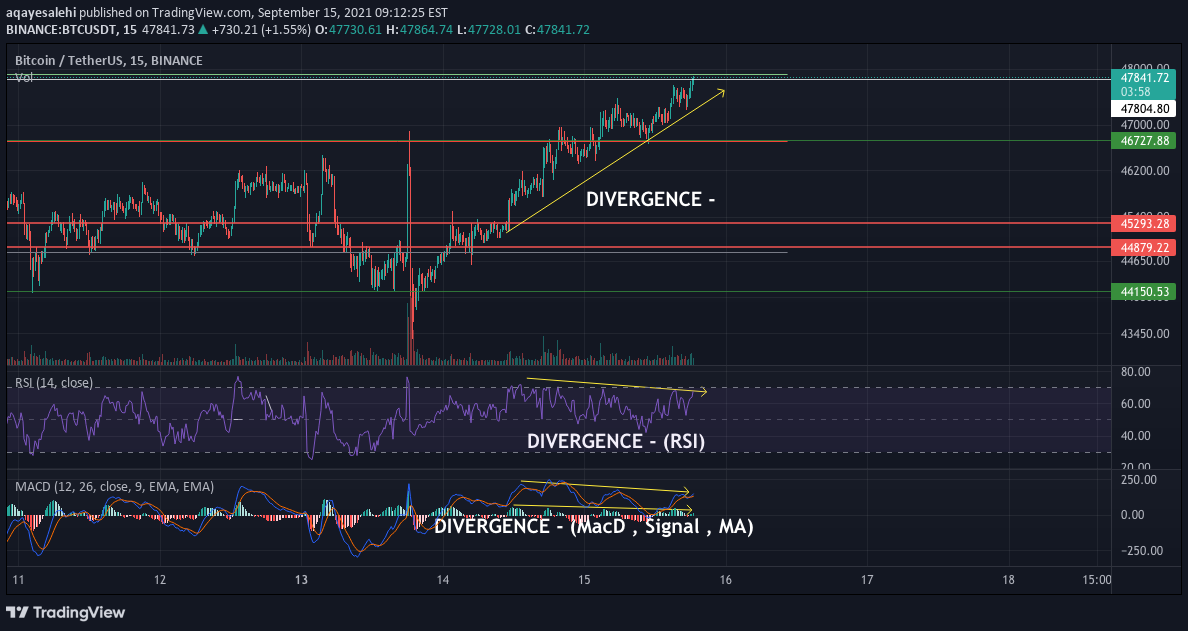
Task: Click the red price label 44879.22
Action: point(1143,247)
